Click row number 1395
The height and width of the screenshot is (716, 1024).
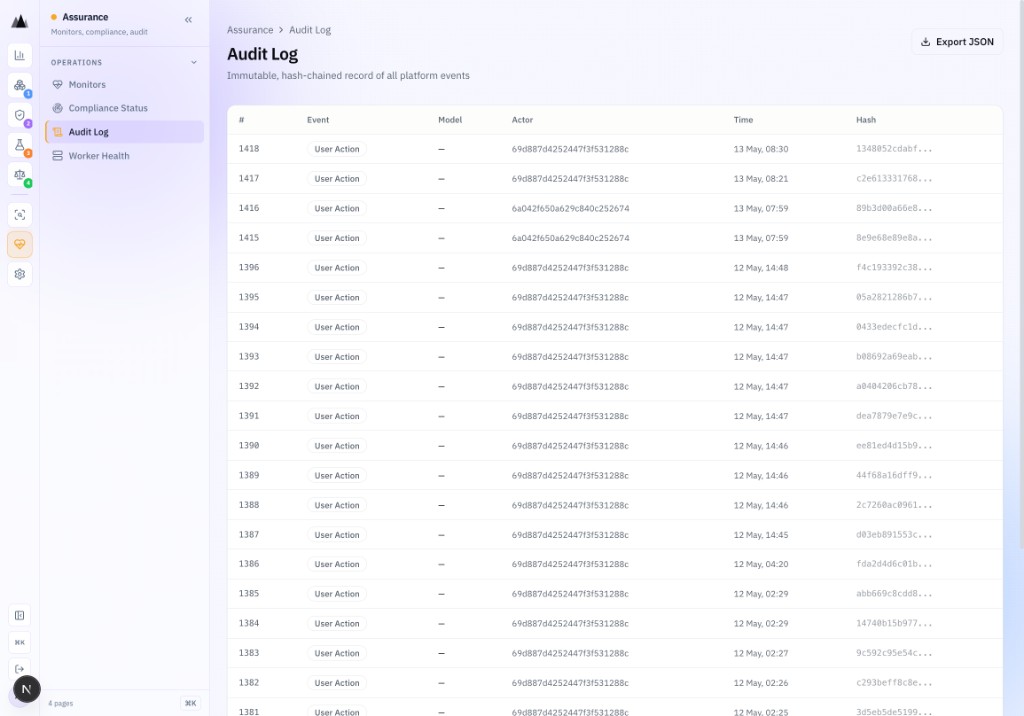pos(249,297)
